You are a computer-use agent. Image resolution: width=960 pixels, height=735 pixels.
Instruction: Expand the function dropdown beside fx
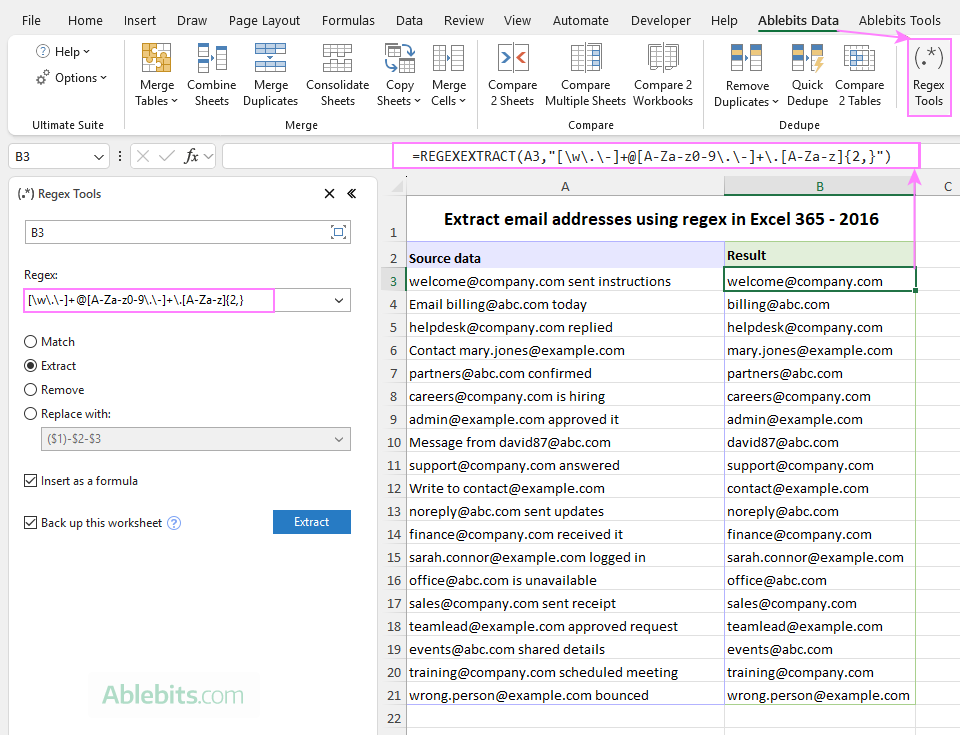(209, 157)
